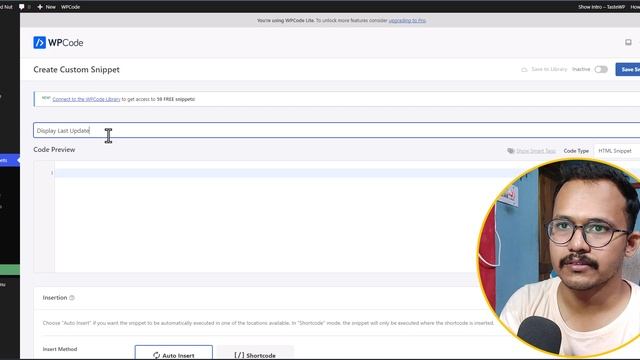Click the Save Snippet button

[628, 69]
